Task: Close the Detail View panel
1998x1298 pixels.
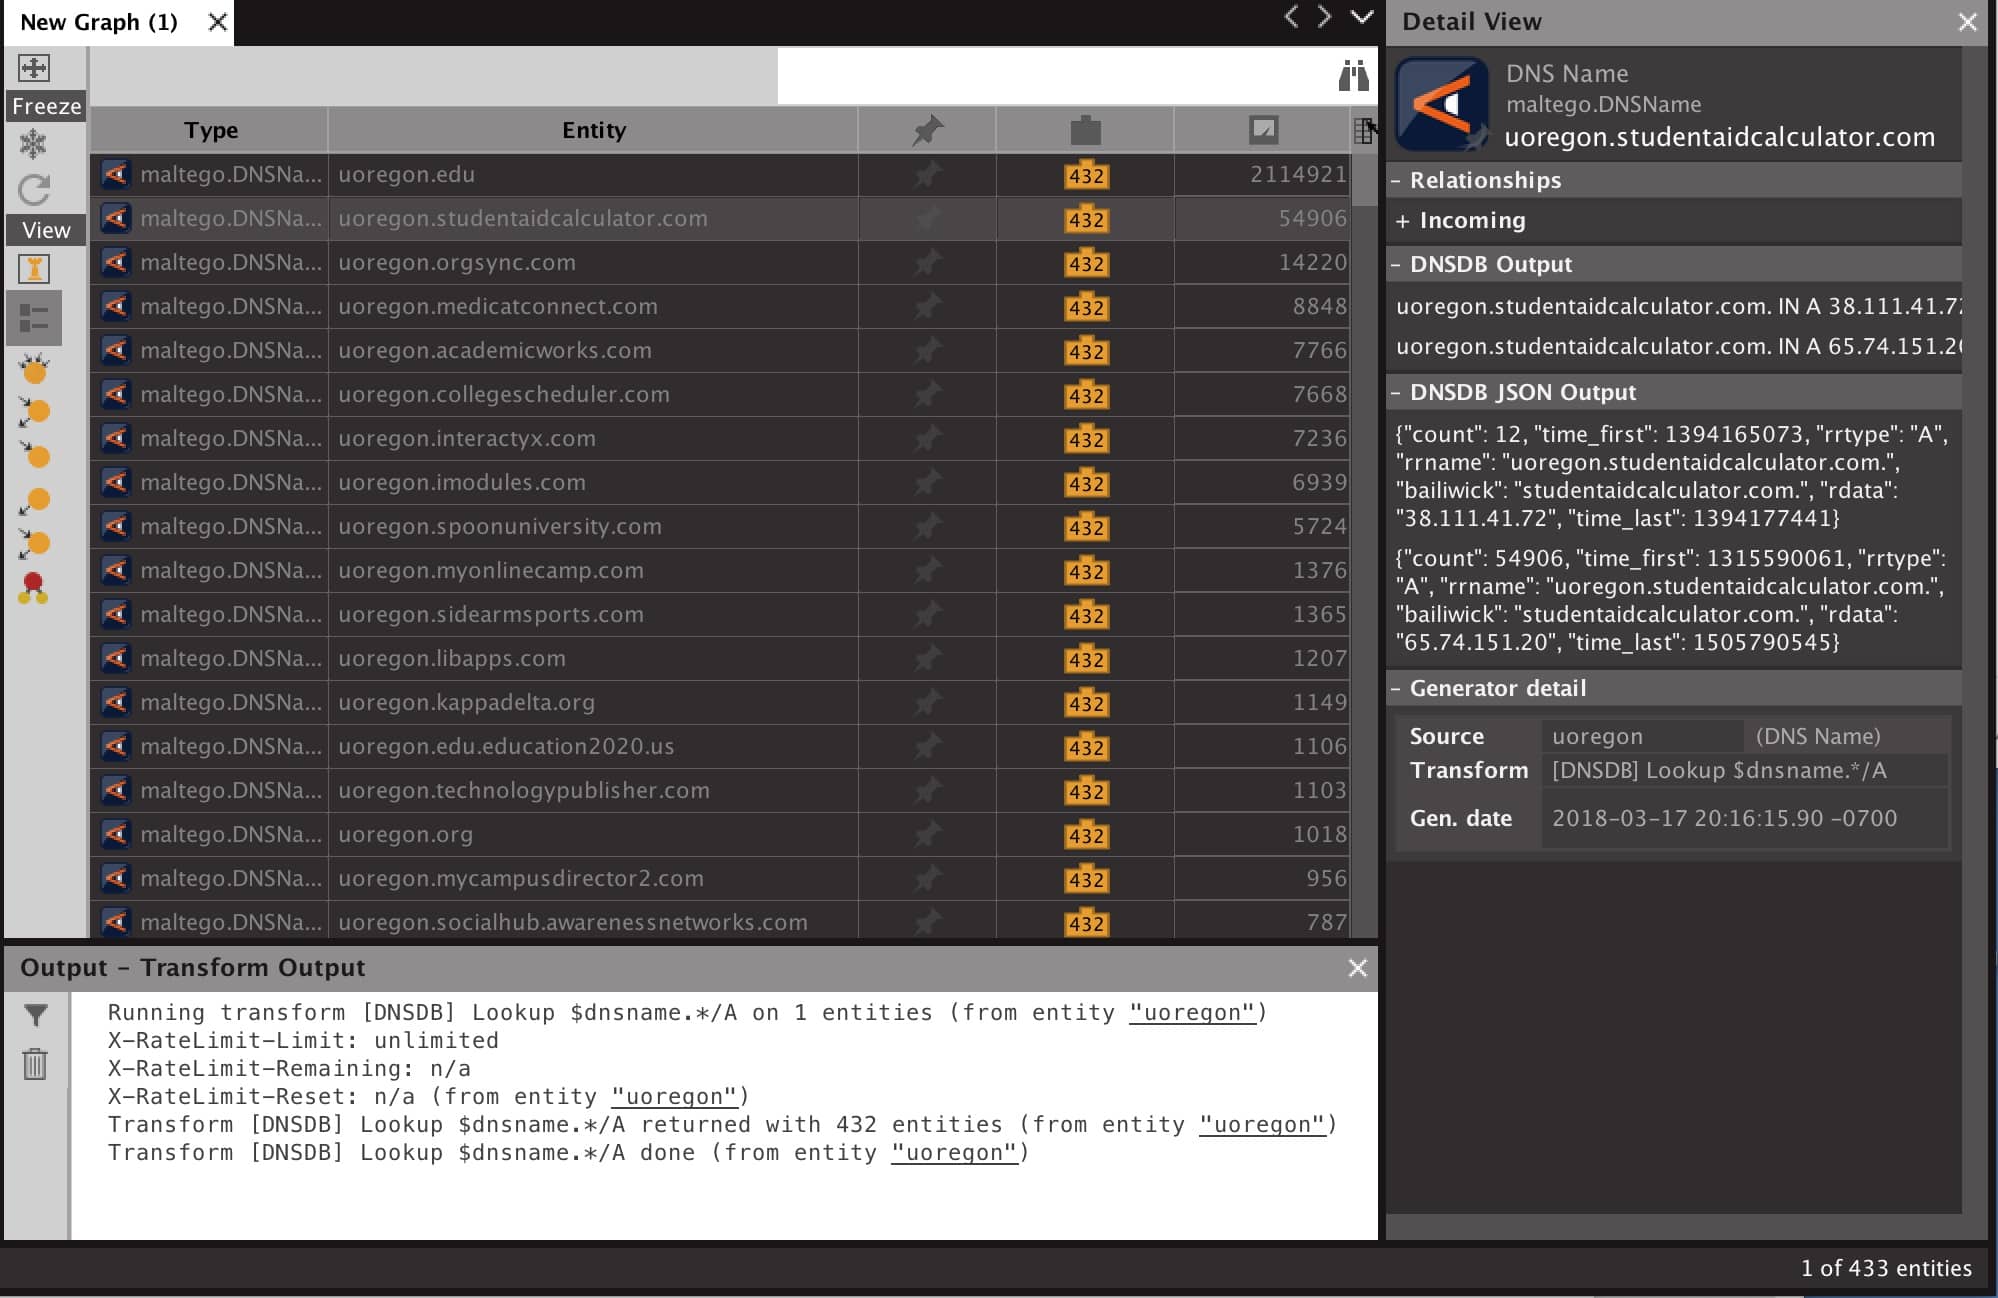Action: point(1967,22)
